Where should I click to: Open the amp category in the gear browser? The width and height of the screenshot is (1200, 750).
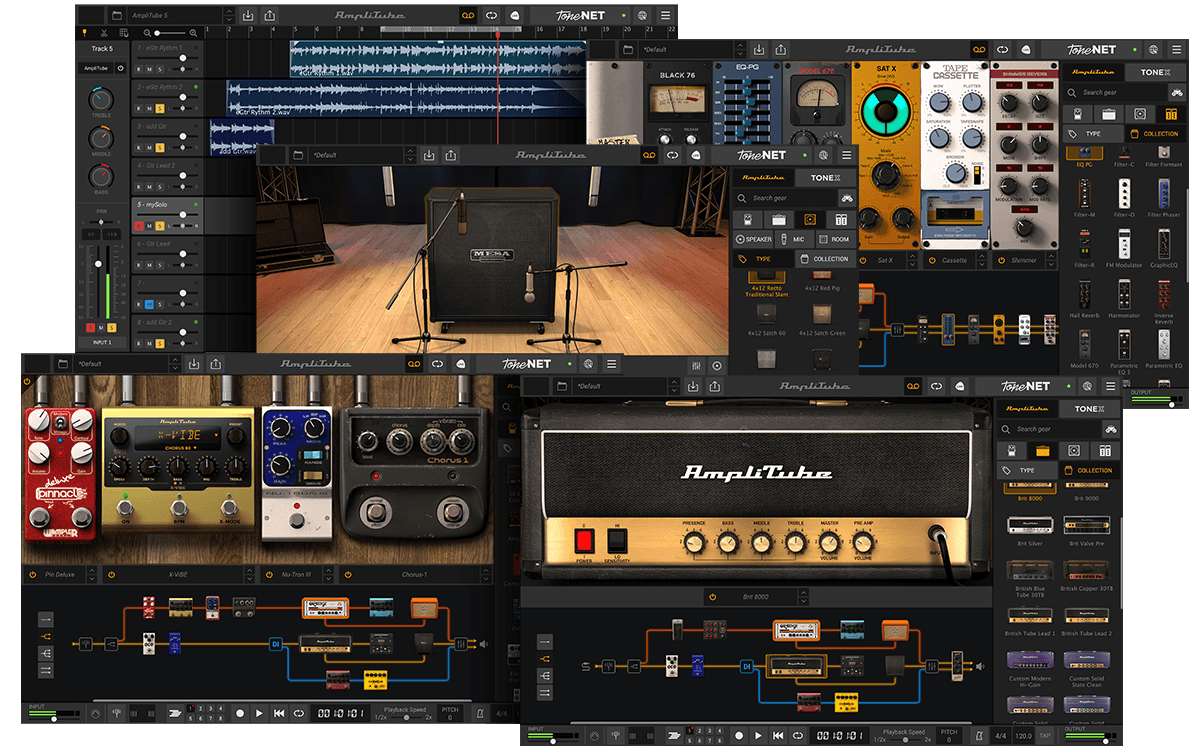1043,450
